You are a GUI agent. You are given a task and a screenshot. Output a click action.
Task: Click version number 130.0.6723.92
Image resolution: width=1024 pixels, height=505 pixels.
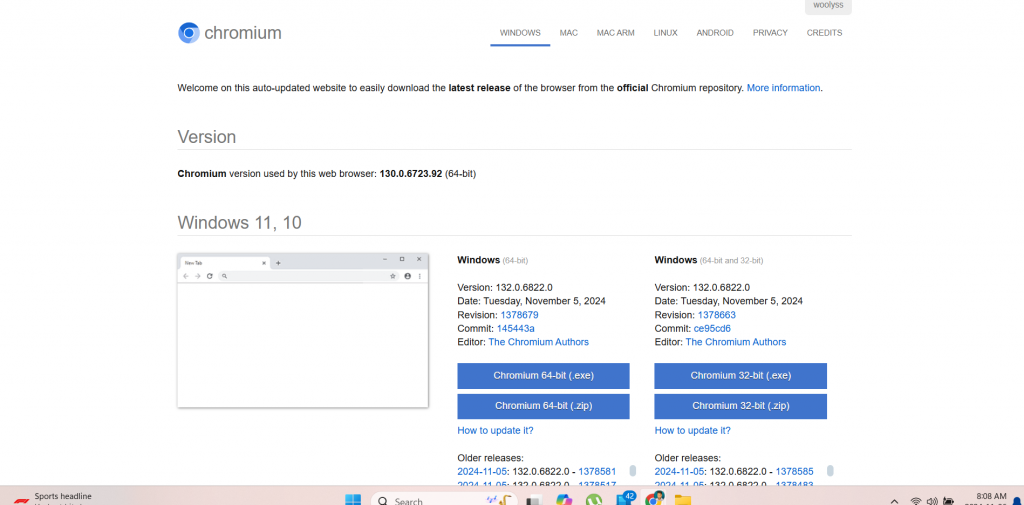pyautogui.click(x=411, y=174)
